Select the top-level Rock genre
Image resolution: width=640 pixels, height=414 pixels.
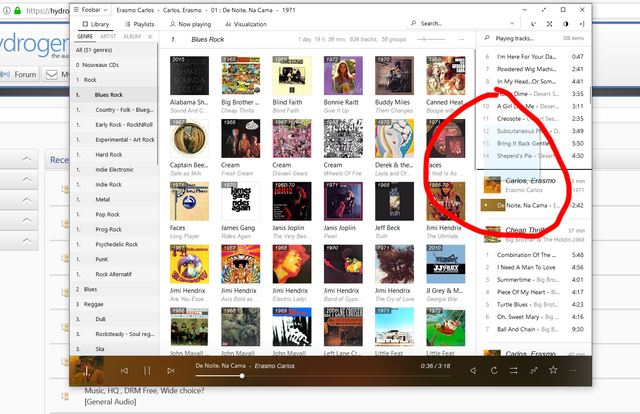pyautogui.click(x=114, y=80)
